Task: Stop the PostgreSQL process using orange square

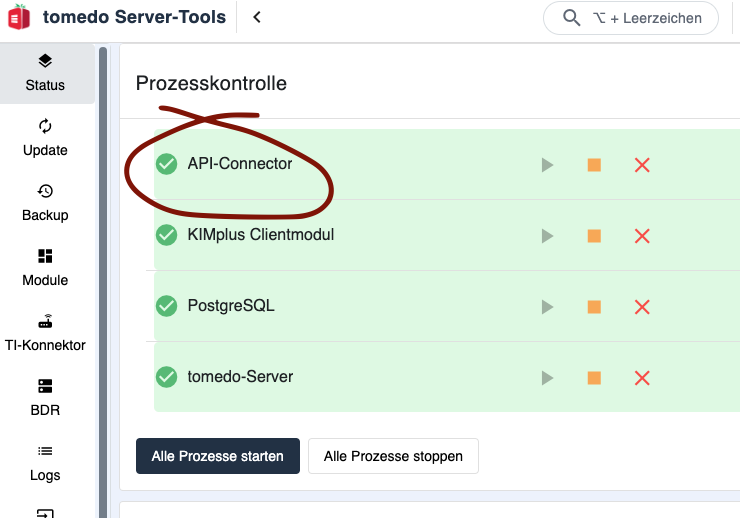Action: click(594, 307)
